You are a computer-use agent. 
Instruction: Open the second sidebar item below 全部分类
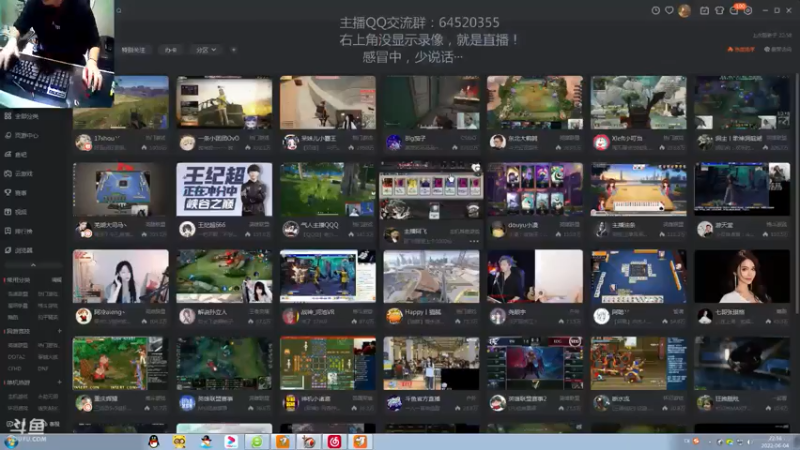point(21,135)
